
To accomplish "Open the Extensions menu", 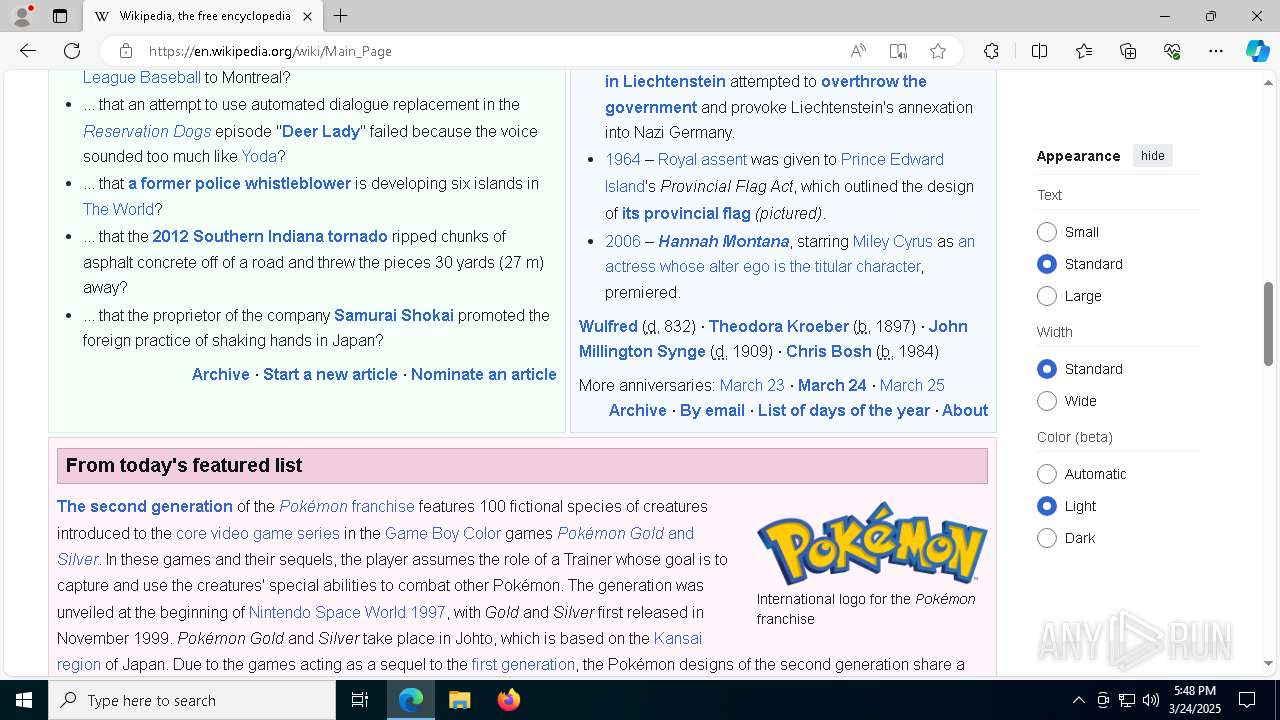I will click(x=991, y=51).
